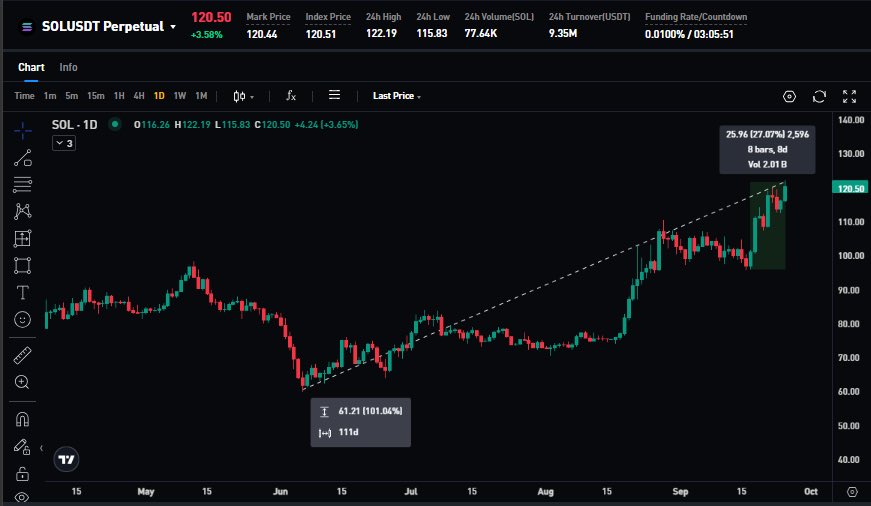Select the trend line drawing tool
The image size is (871, 506).
pyautogui.click(x=23, y=158)
